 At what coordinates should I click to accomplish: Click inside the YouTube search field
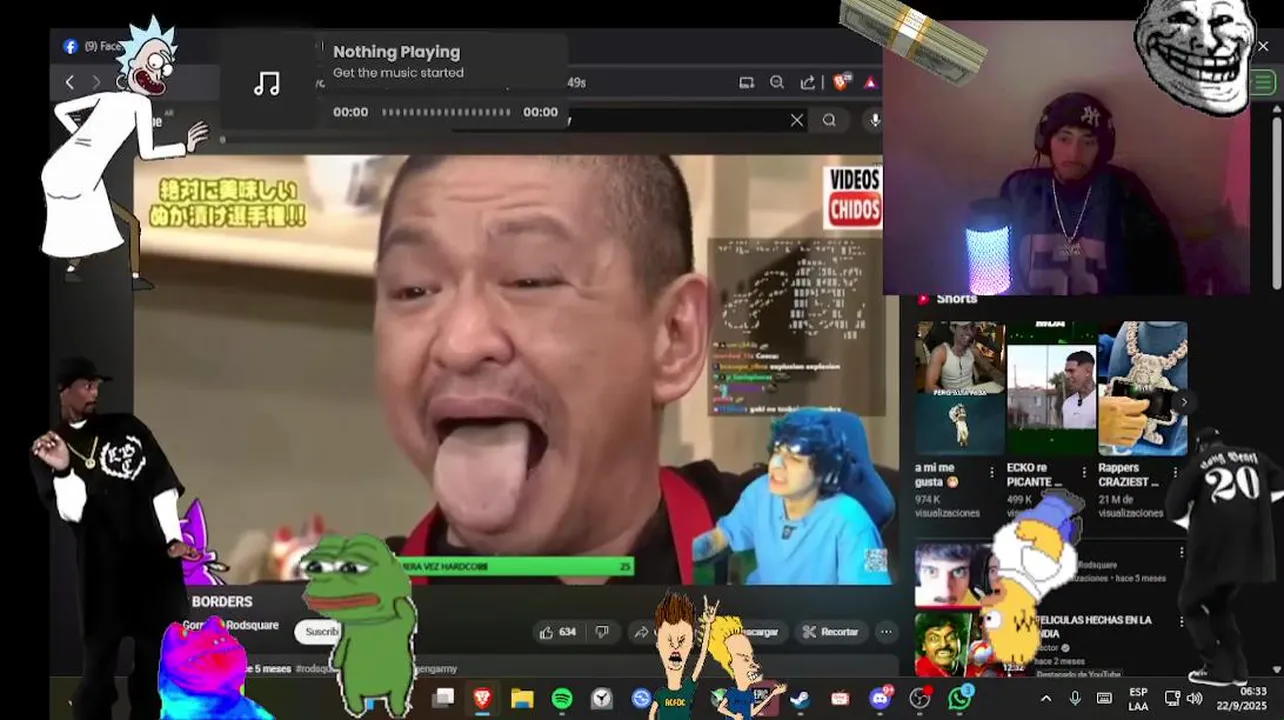pyautogui.click(x=680, y=120)
